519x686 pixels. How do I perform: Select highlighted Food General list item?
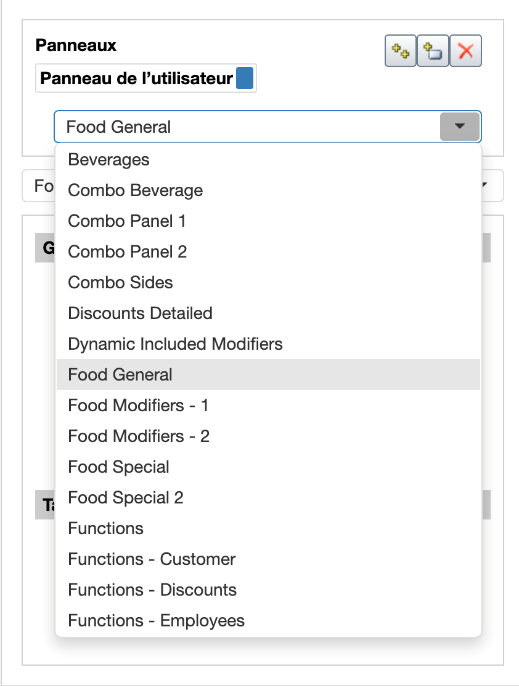268,374
